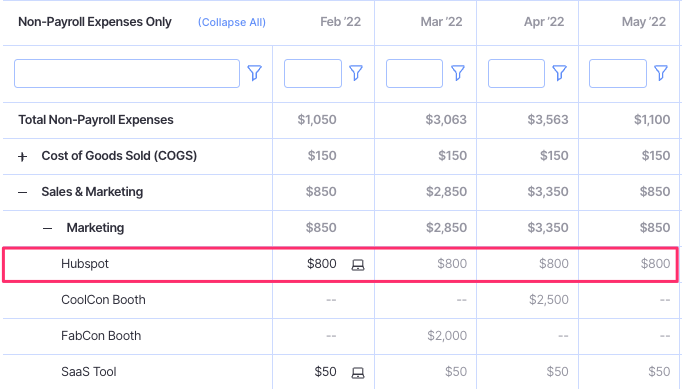Click Sales & Marketing $2,850 in Mar '22
This screenshot has height=389, width=682.
pos(447,192)
